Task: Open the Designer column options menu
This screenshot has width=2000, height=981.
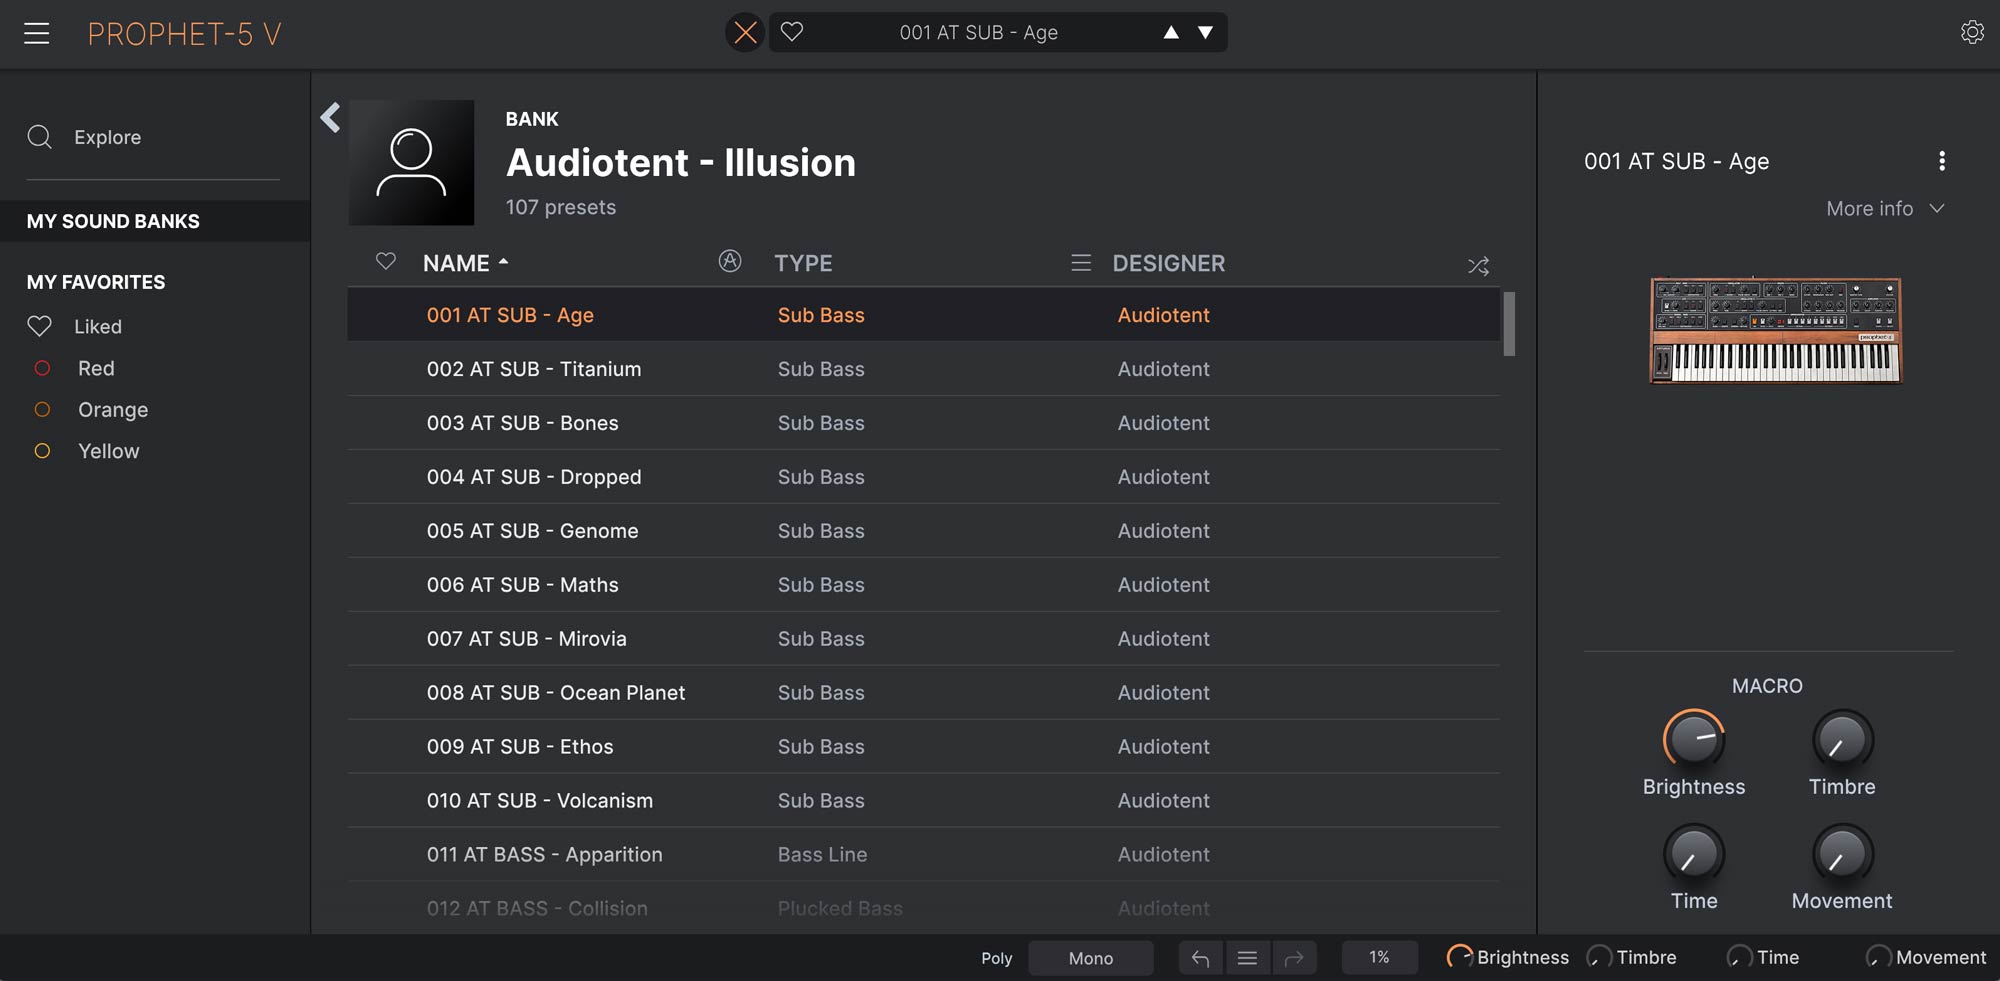Action: click(x=1081, y=263)
